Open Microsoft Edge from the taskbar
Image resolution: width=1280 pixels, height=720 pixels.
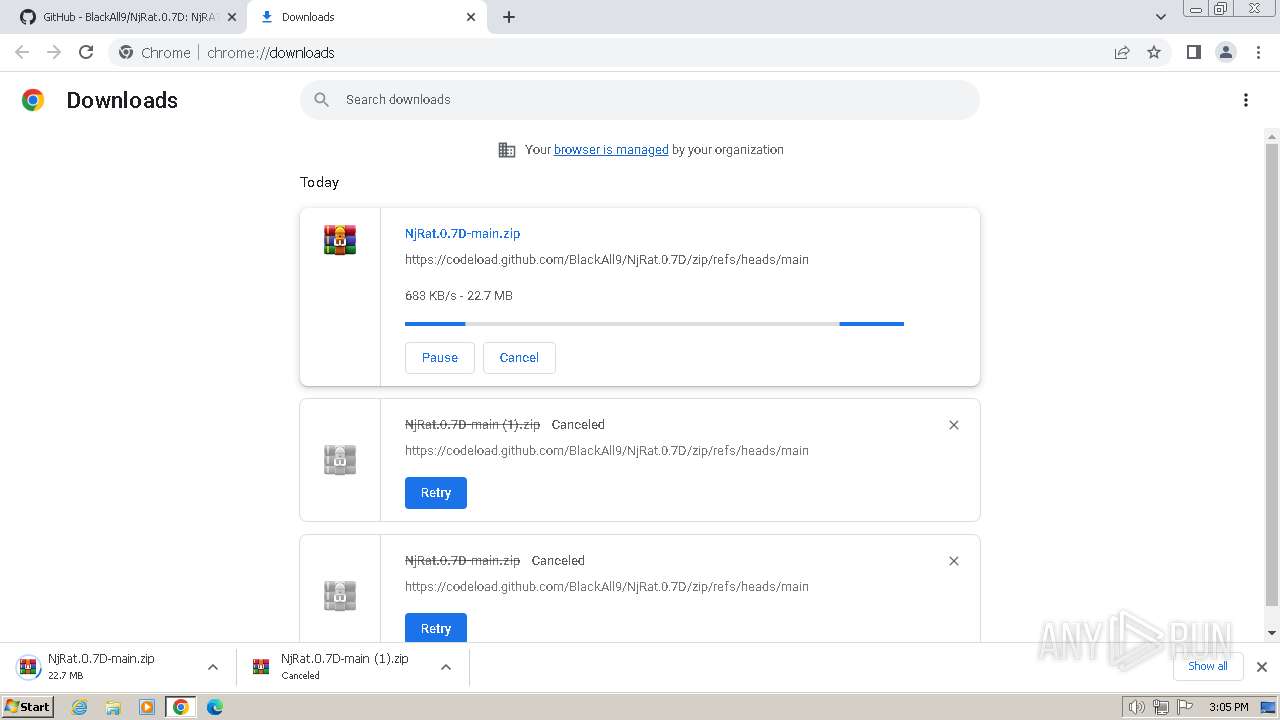coord(214,707)
